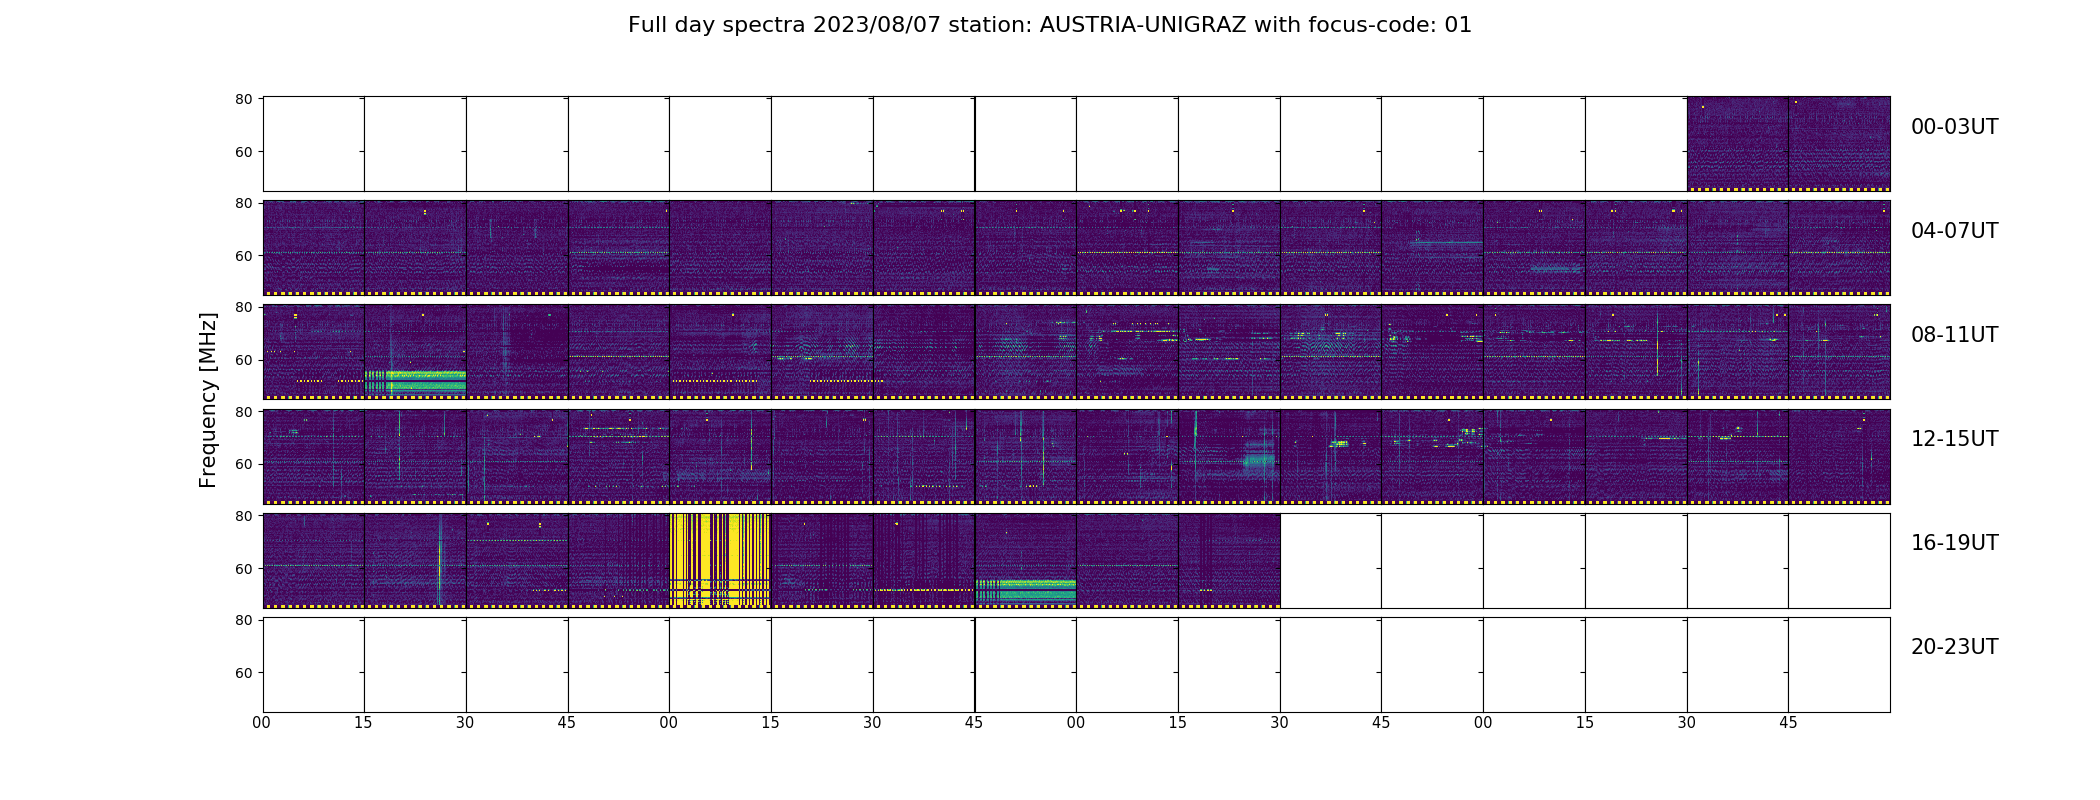This screenshot has width=2100, height=800.
Task: Select the "16-19UT" row label
Action: click(1954, 543)
